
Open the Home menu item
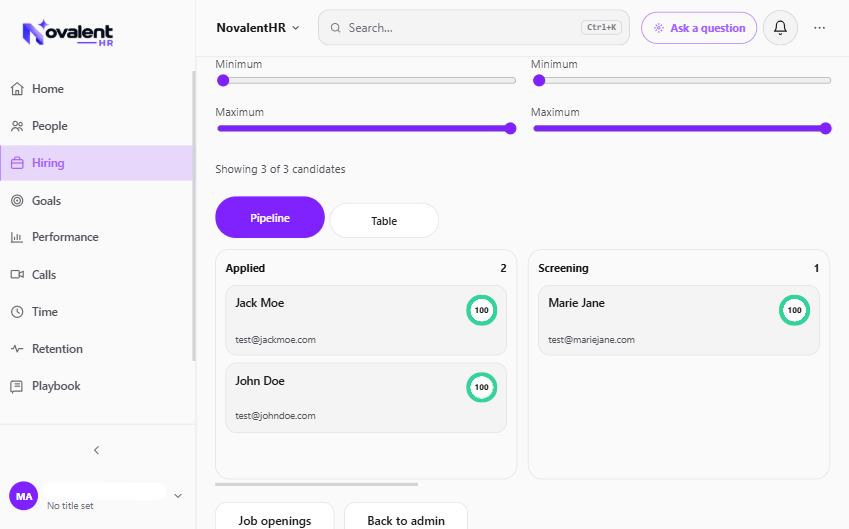(x=97, y=89)
